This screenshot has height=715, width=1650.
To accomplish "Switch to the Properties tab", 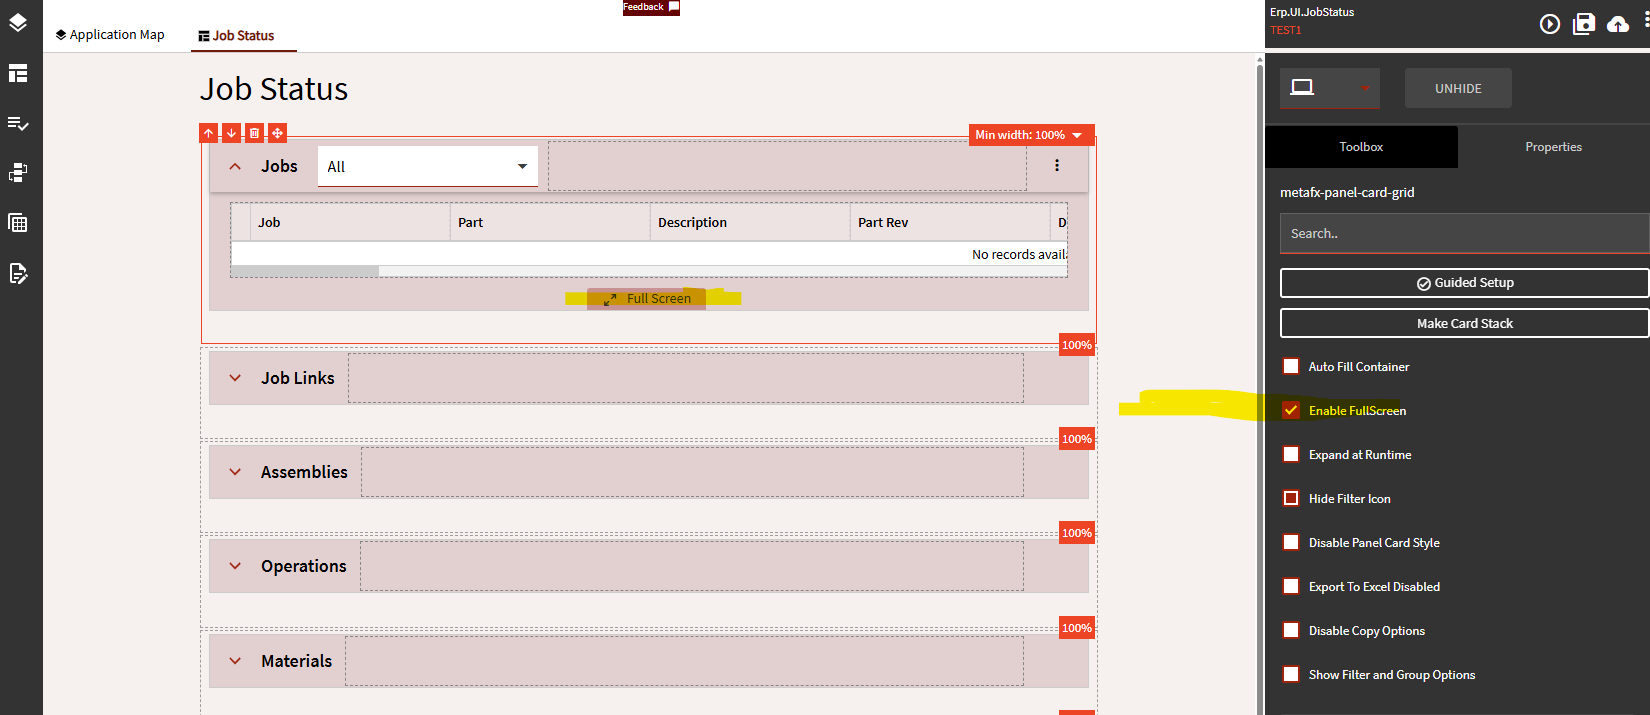I will [x=1553, y=147].
